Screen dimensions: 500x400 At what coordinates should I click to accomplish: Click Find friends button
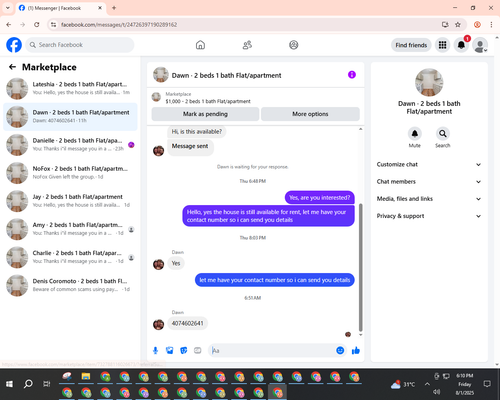pyautogui.click(x=411, y=45)
